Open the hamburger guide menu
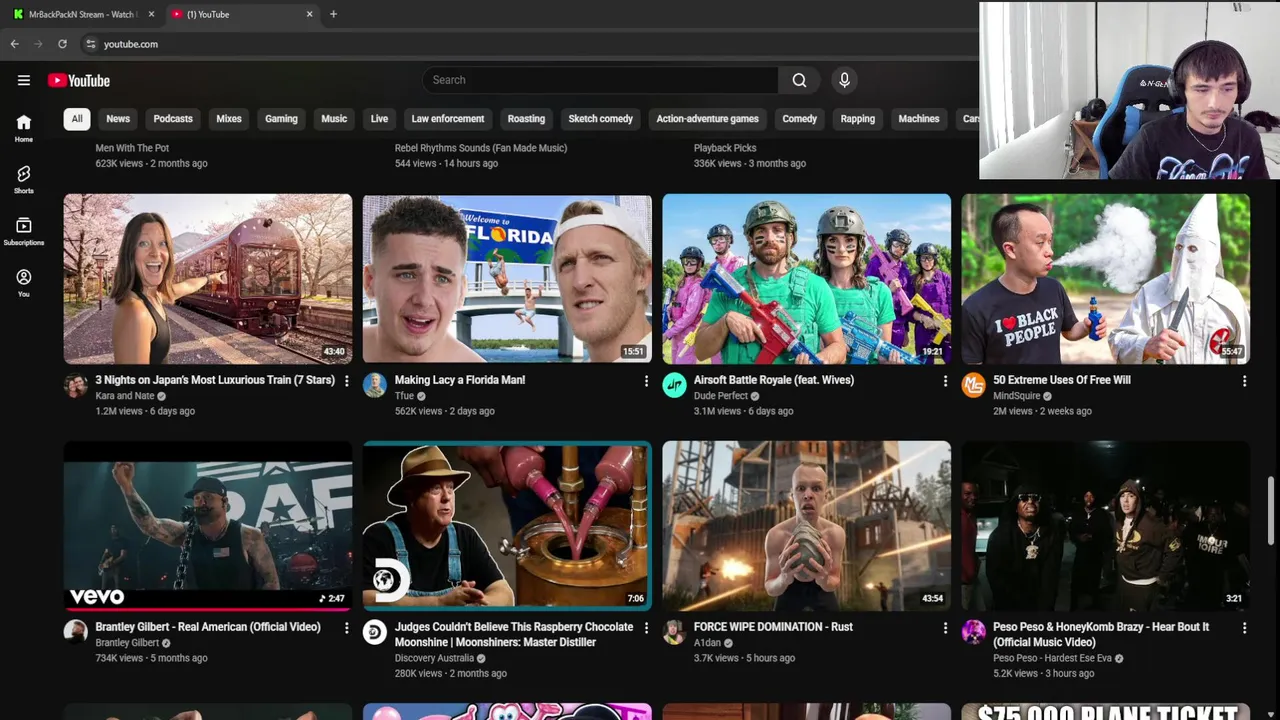The width and height of the screenshot is (1280, 720). pyautogui.click(x=24, y=80)
